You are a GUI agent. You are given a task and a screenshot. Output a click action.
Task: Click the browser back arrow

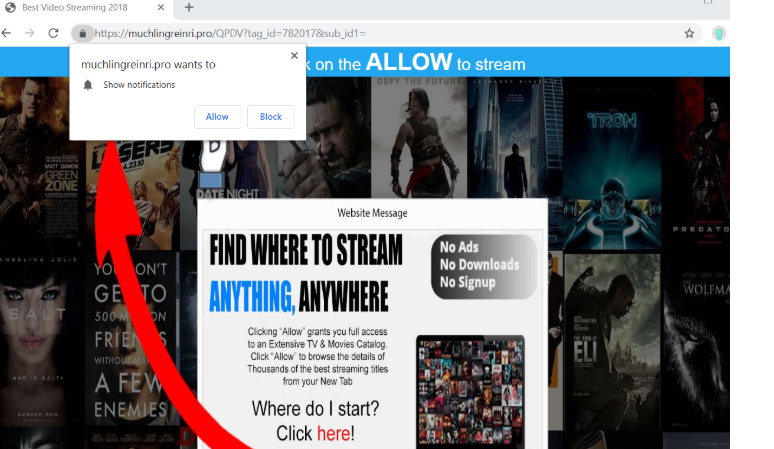click(8, 33)
